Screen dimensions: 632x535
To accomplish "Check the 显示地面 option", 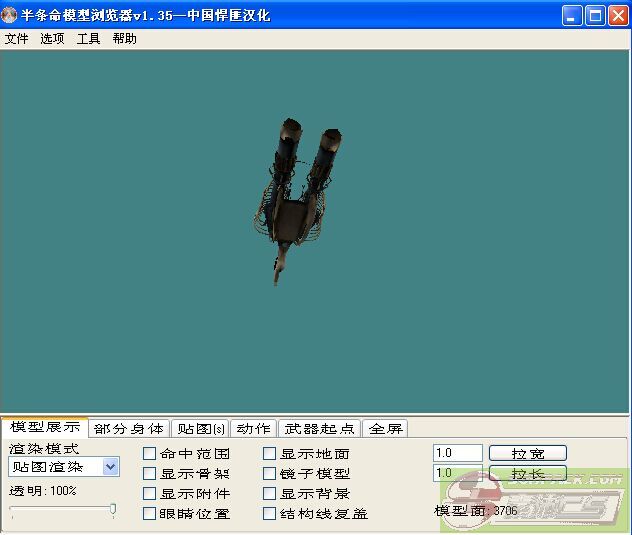I will [270, 454].
